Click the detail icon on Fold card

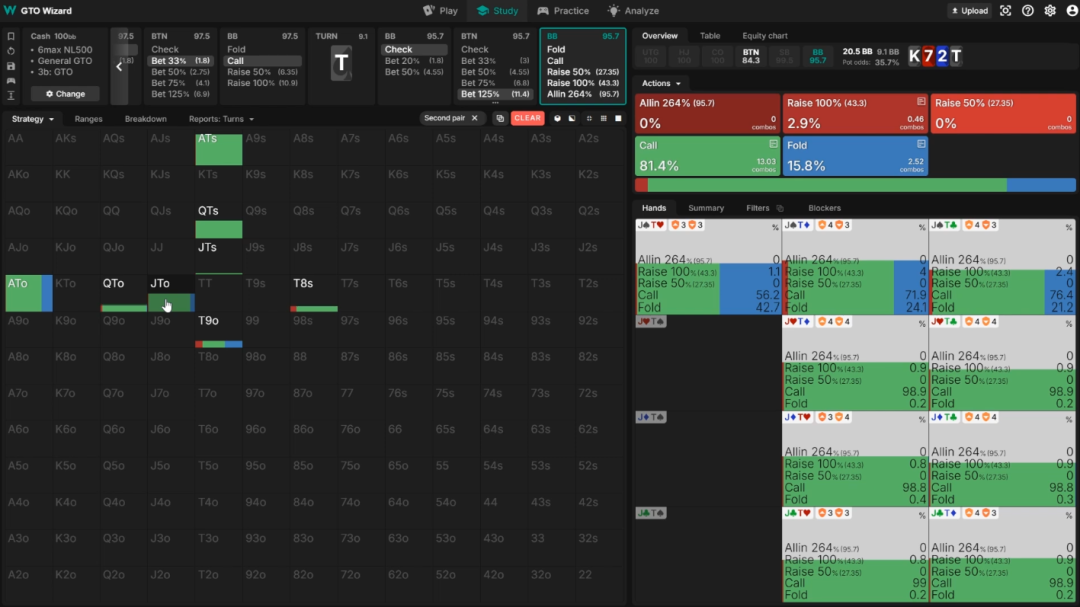[x=921, y=144]
